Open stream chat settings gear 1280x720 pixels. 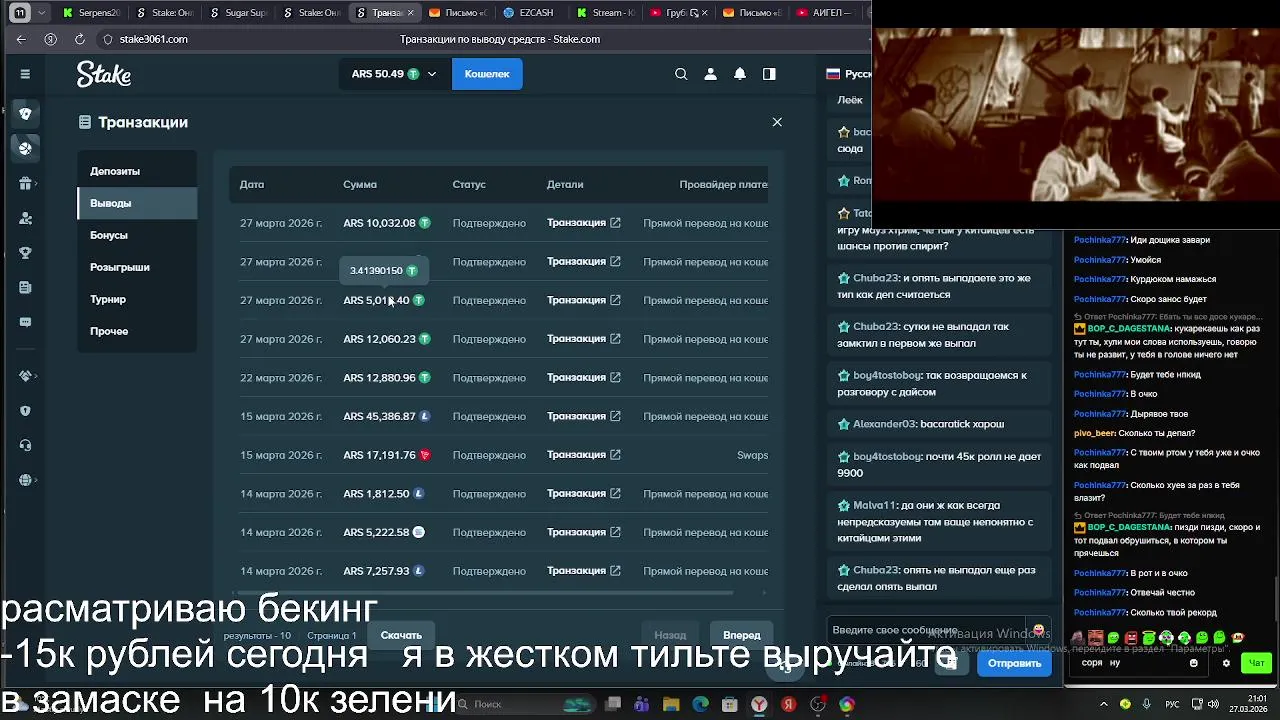[x=1226, y=663]
